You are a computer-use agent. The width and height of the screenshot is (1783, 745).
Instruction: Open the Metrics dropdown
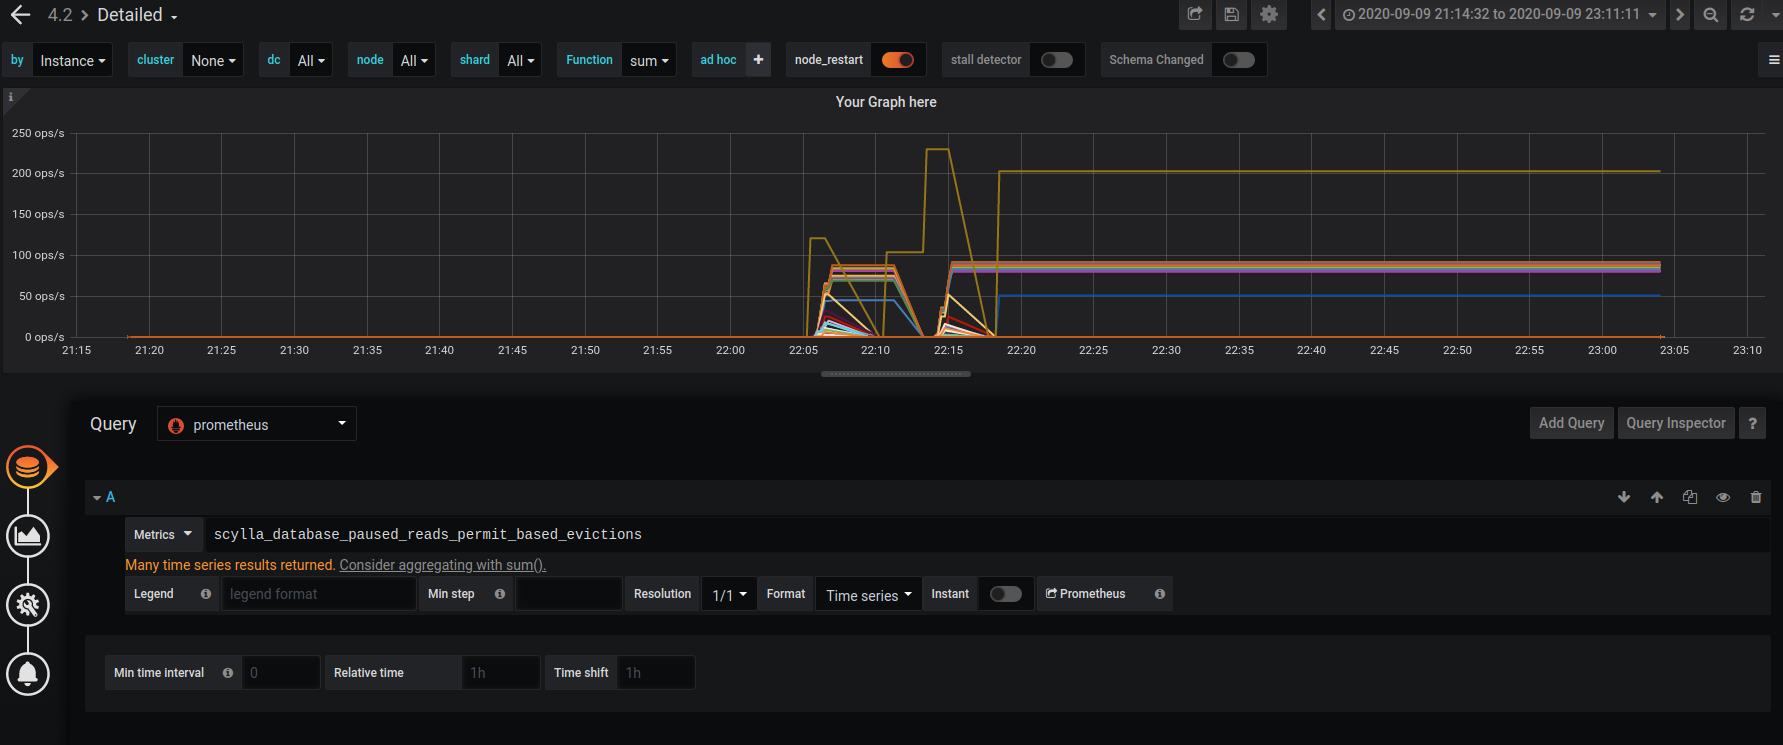(163, 535)
